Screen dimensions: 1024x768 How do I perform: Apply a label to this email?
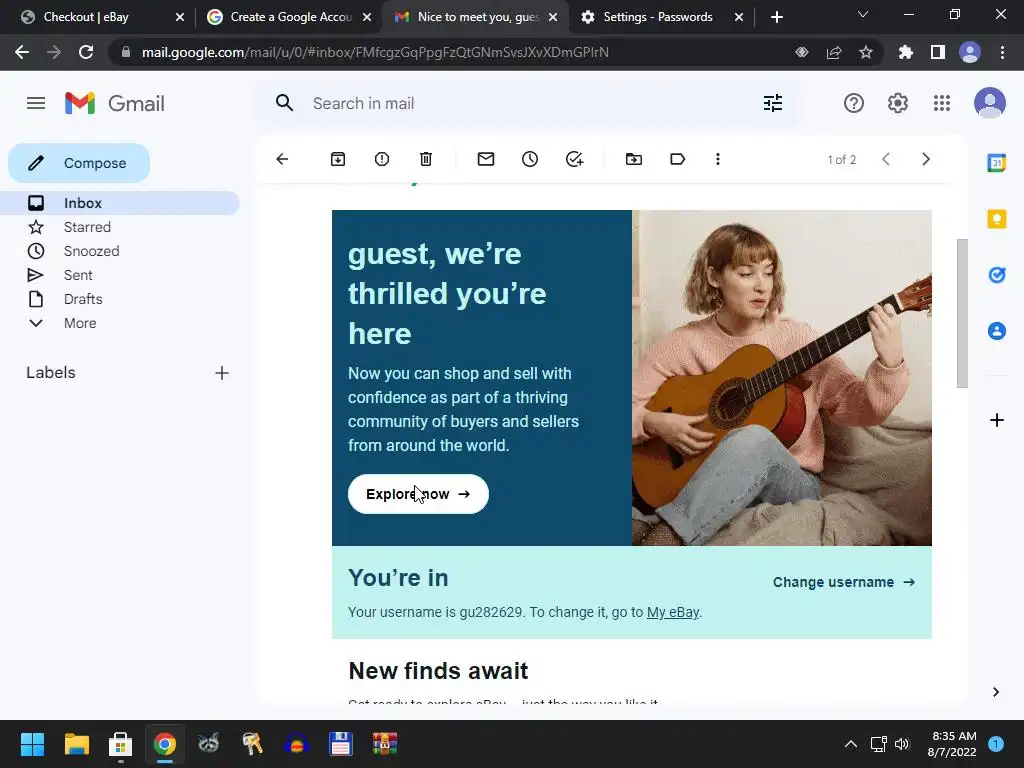(x=677, y=159)
